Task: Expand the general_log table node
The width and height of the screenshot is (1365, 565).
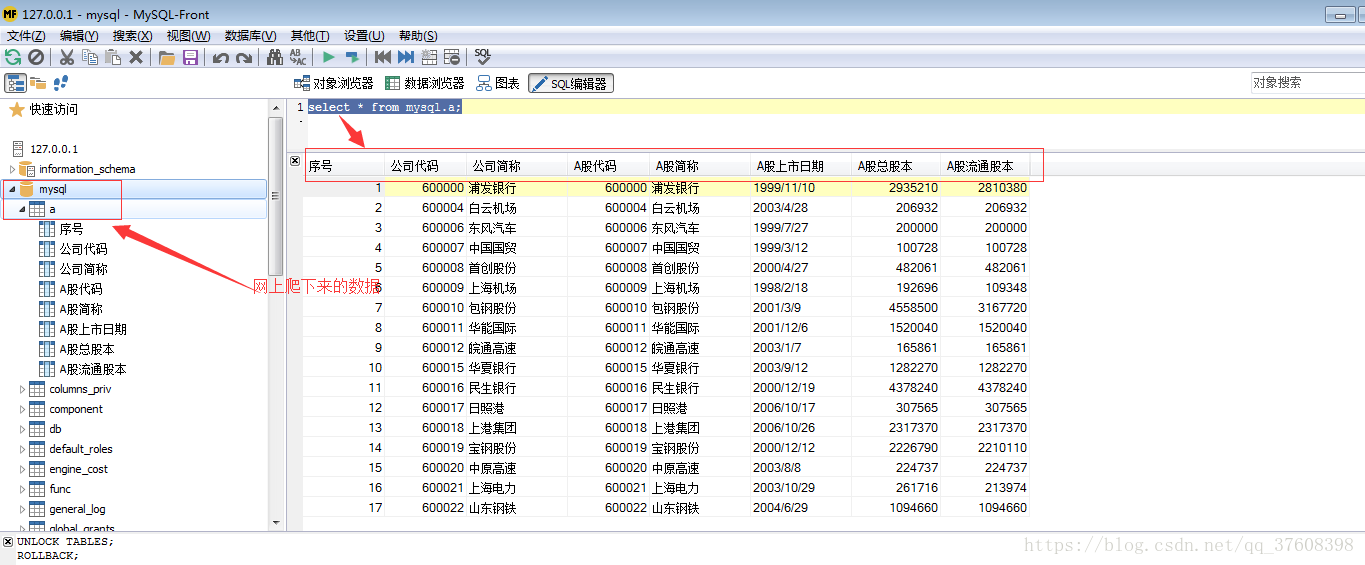Action: pyautogui.click(x=22, y=509)
